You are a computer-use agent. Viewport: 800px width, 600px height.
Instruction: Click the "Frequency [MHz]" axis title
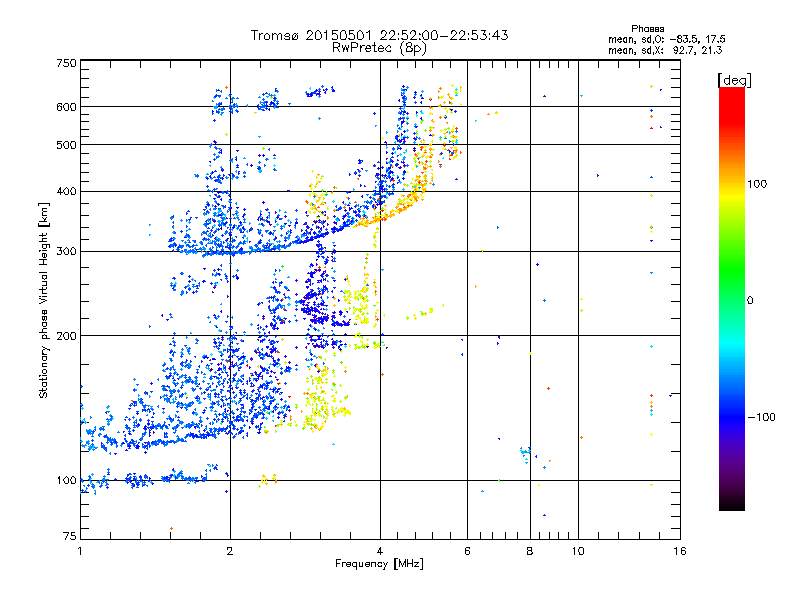click(379, 564)
